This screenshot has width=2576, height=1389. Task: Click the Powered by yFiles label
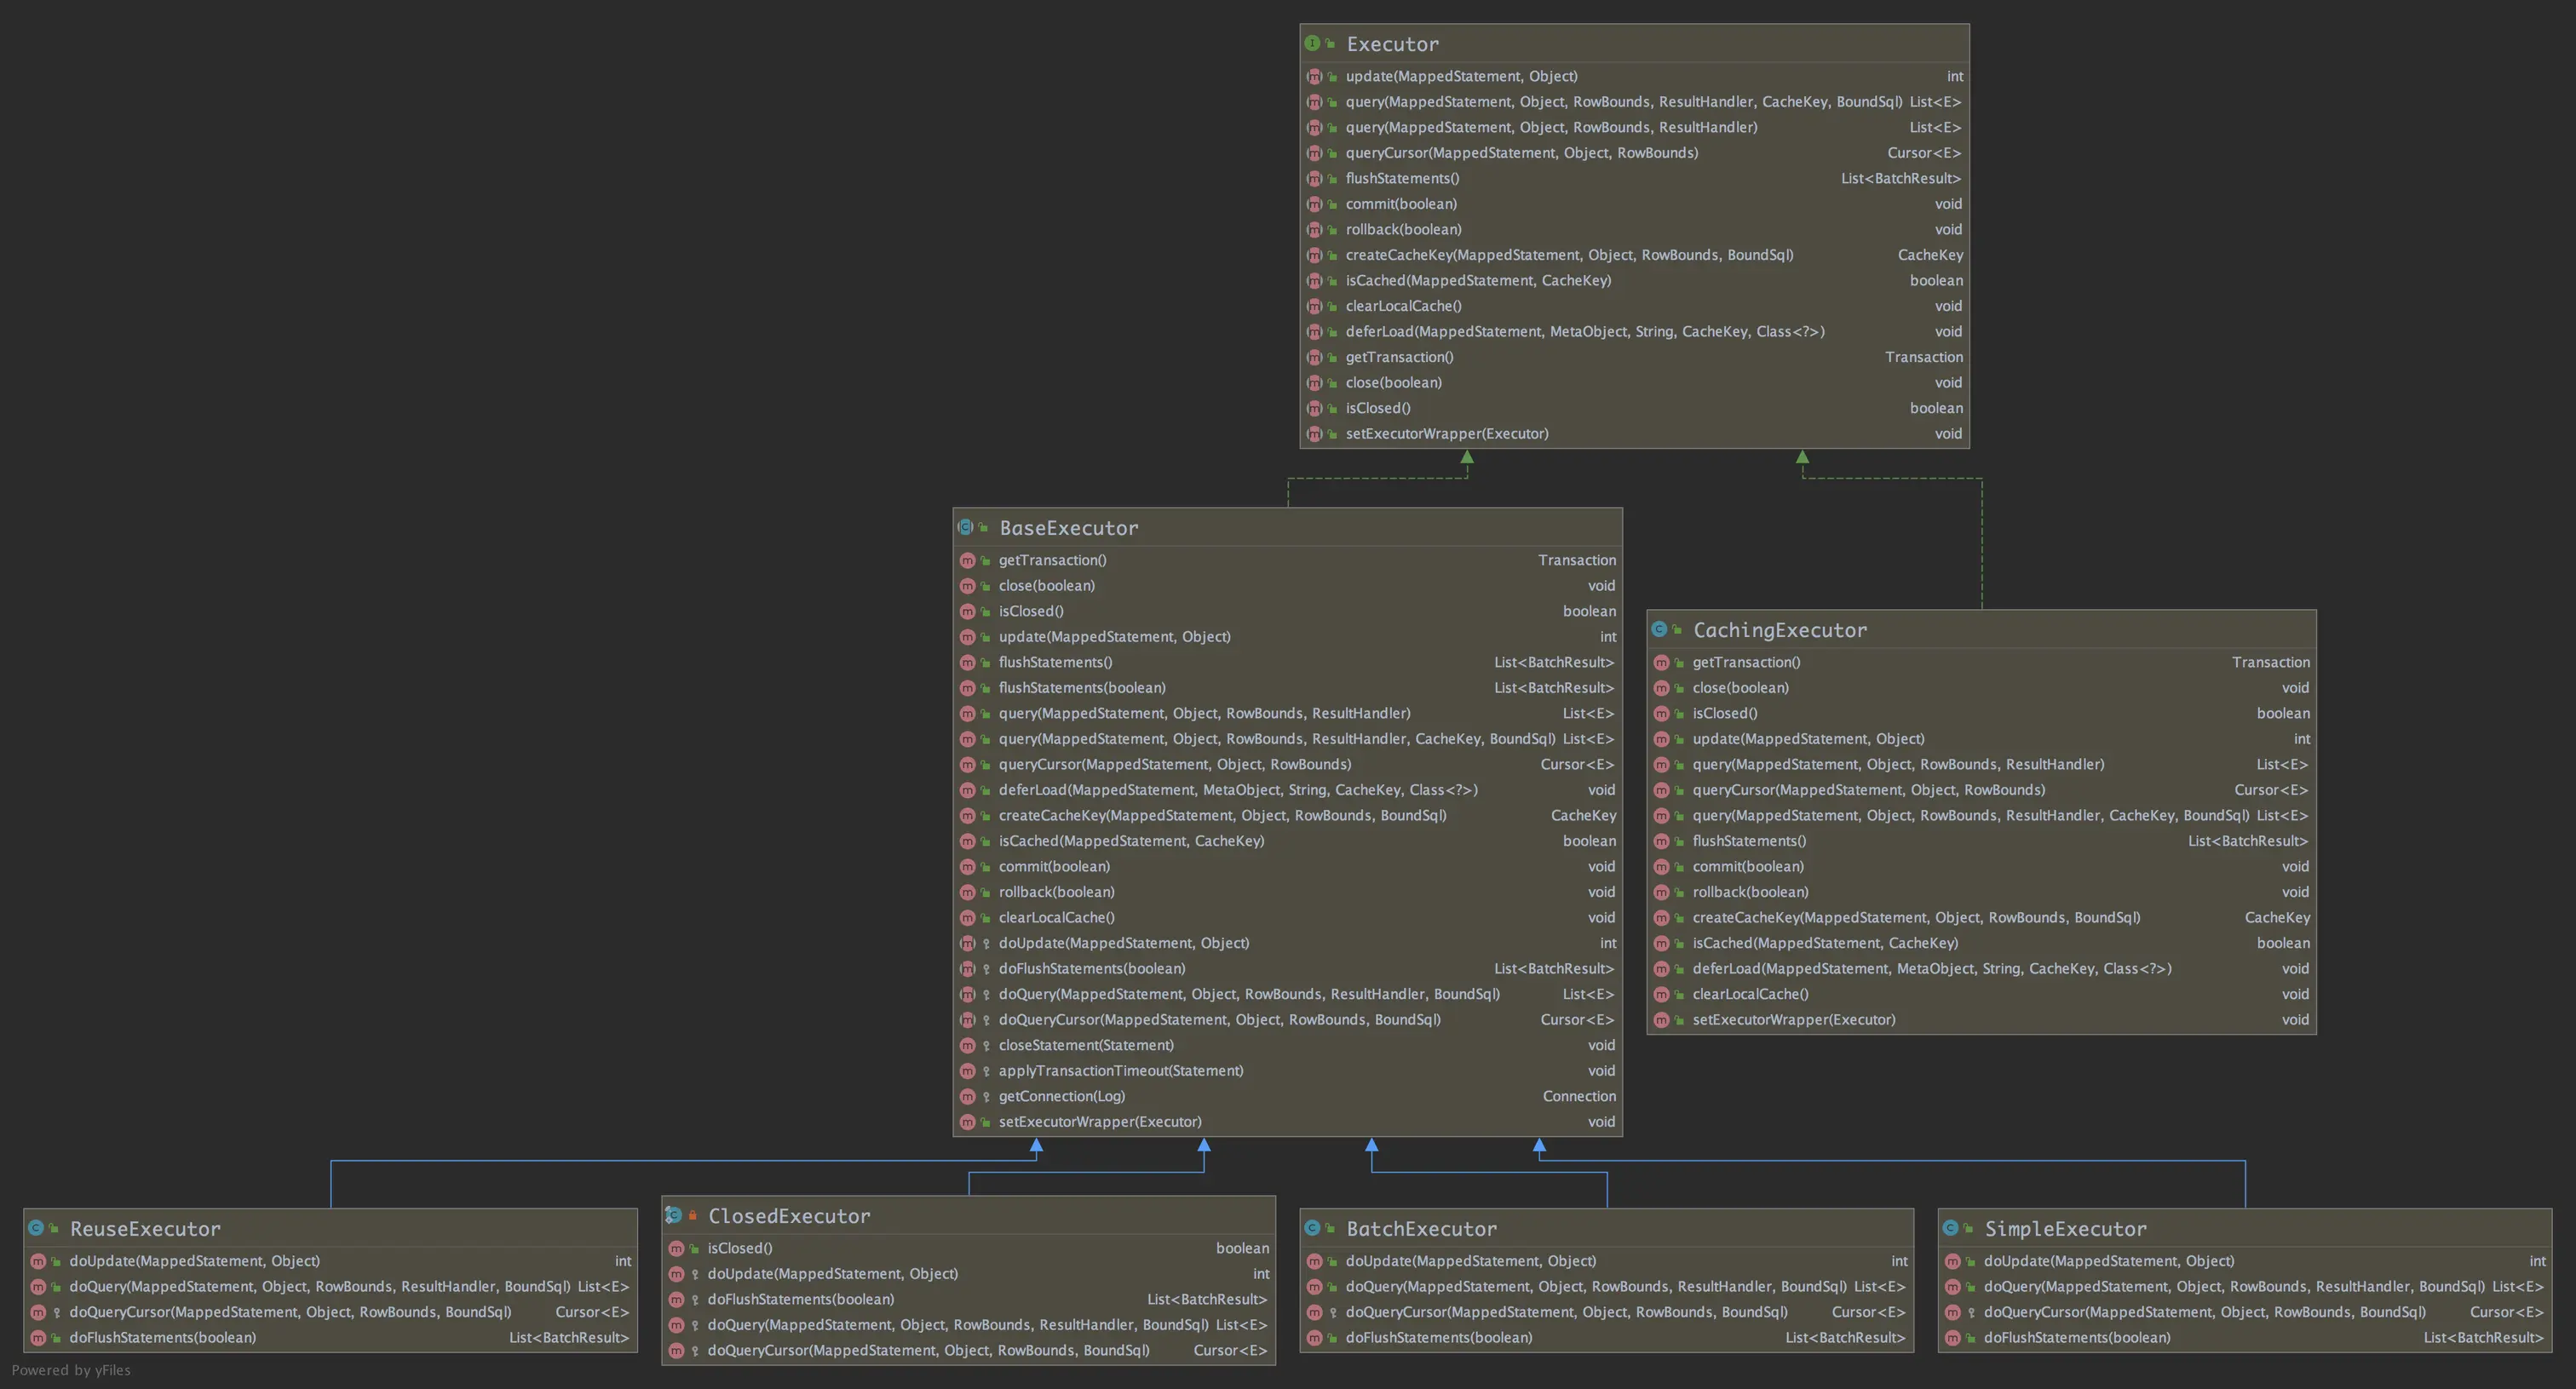(71, 1370)
